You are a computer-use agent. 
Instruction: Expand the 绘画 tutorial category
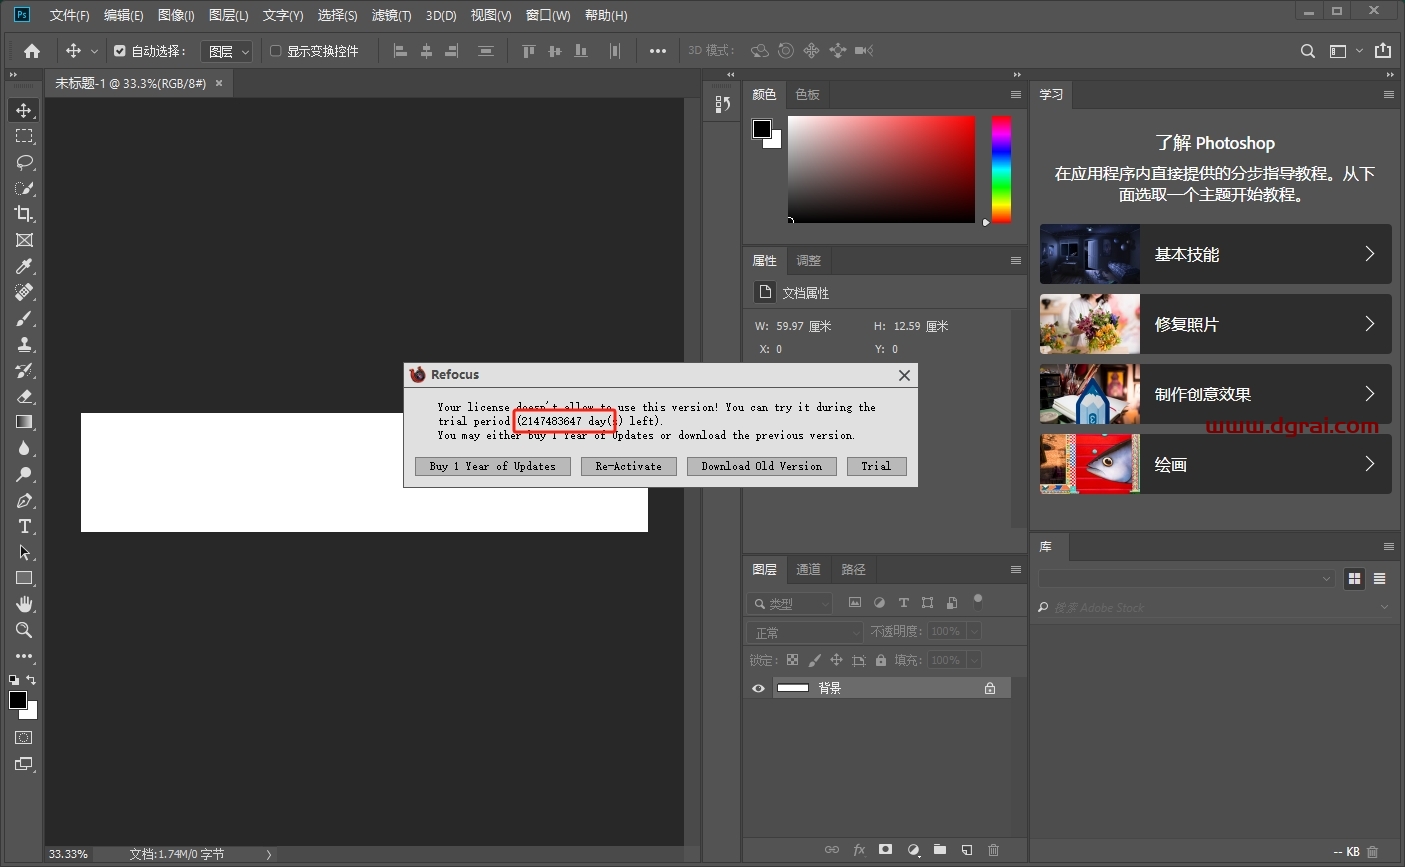click(1216, 464)
